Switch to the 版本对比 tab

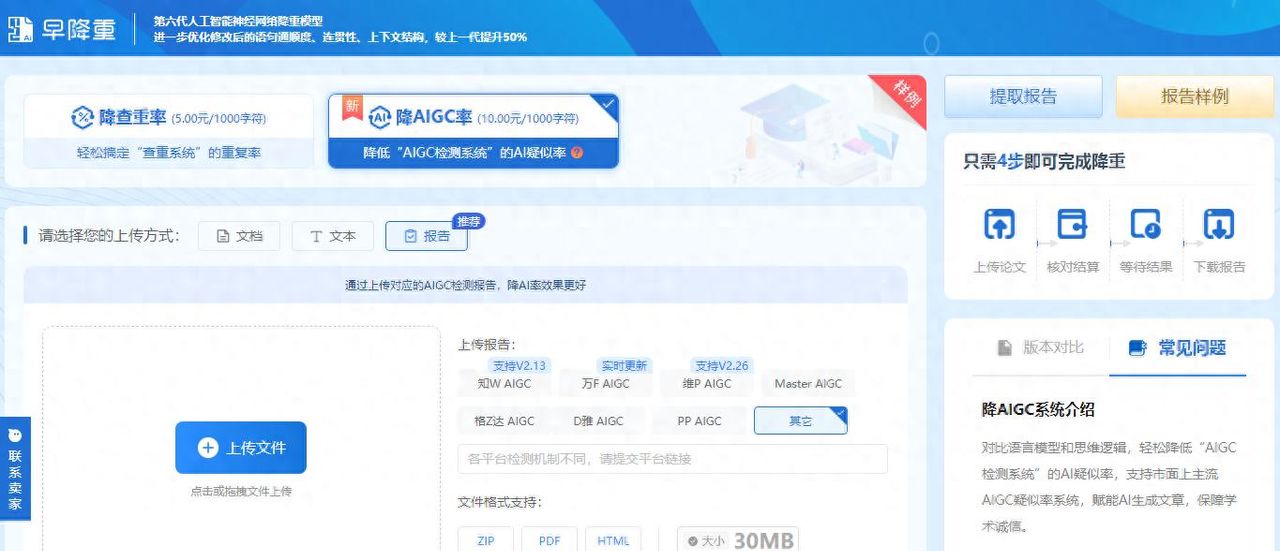coord(1040,348)
